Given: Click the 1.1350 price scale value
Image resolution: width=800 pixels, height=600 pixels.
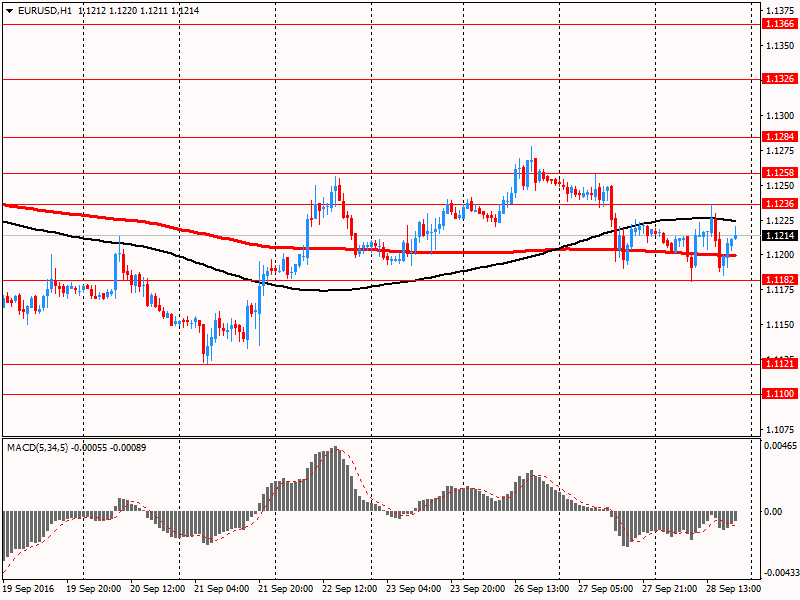Looking at the screenshot, I should pyautogui.click(x=780, y=46).
